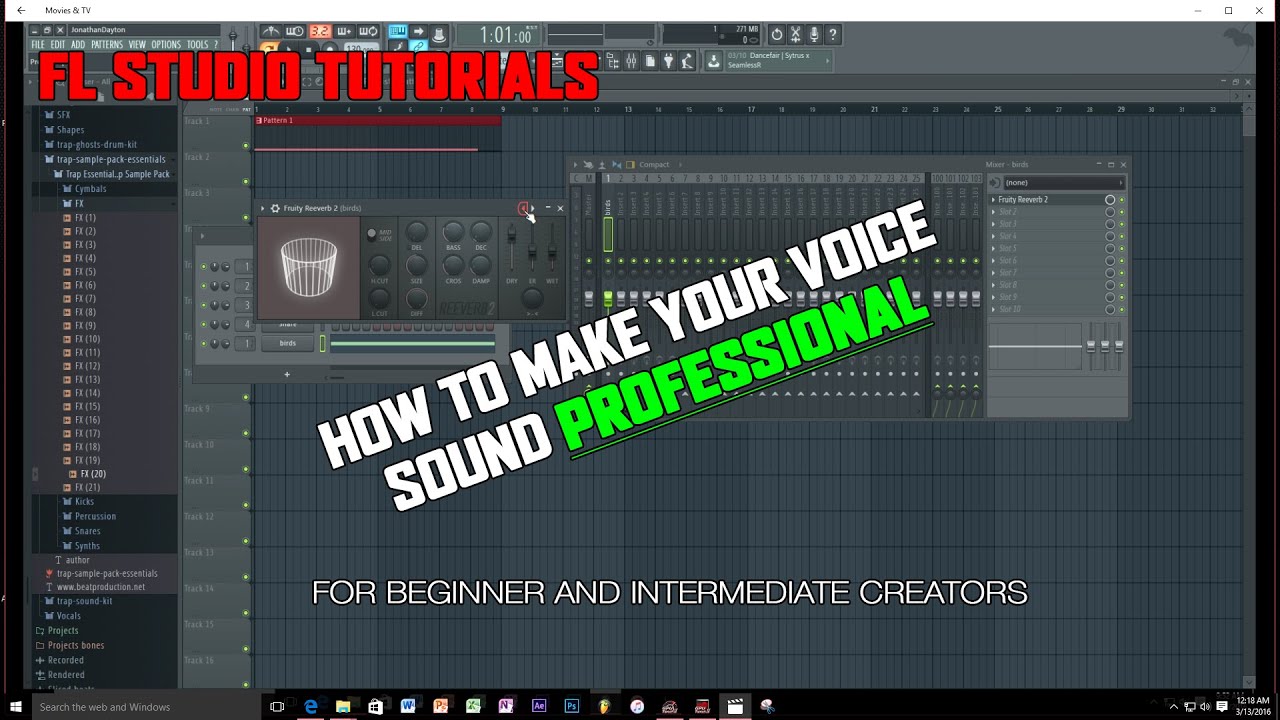Open the Kicks folder in browser
Screen dimensions: 1280x720
pos(84,502)
